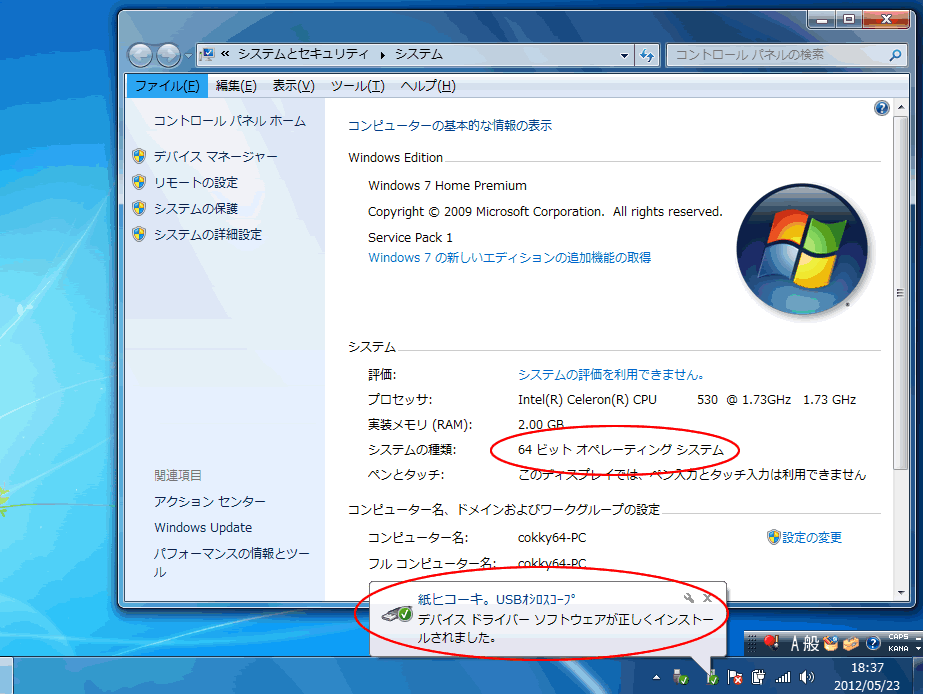Open the ツール(T) menu
The image size is (925, 694).
coord(357,86)
